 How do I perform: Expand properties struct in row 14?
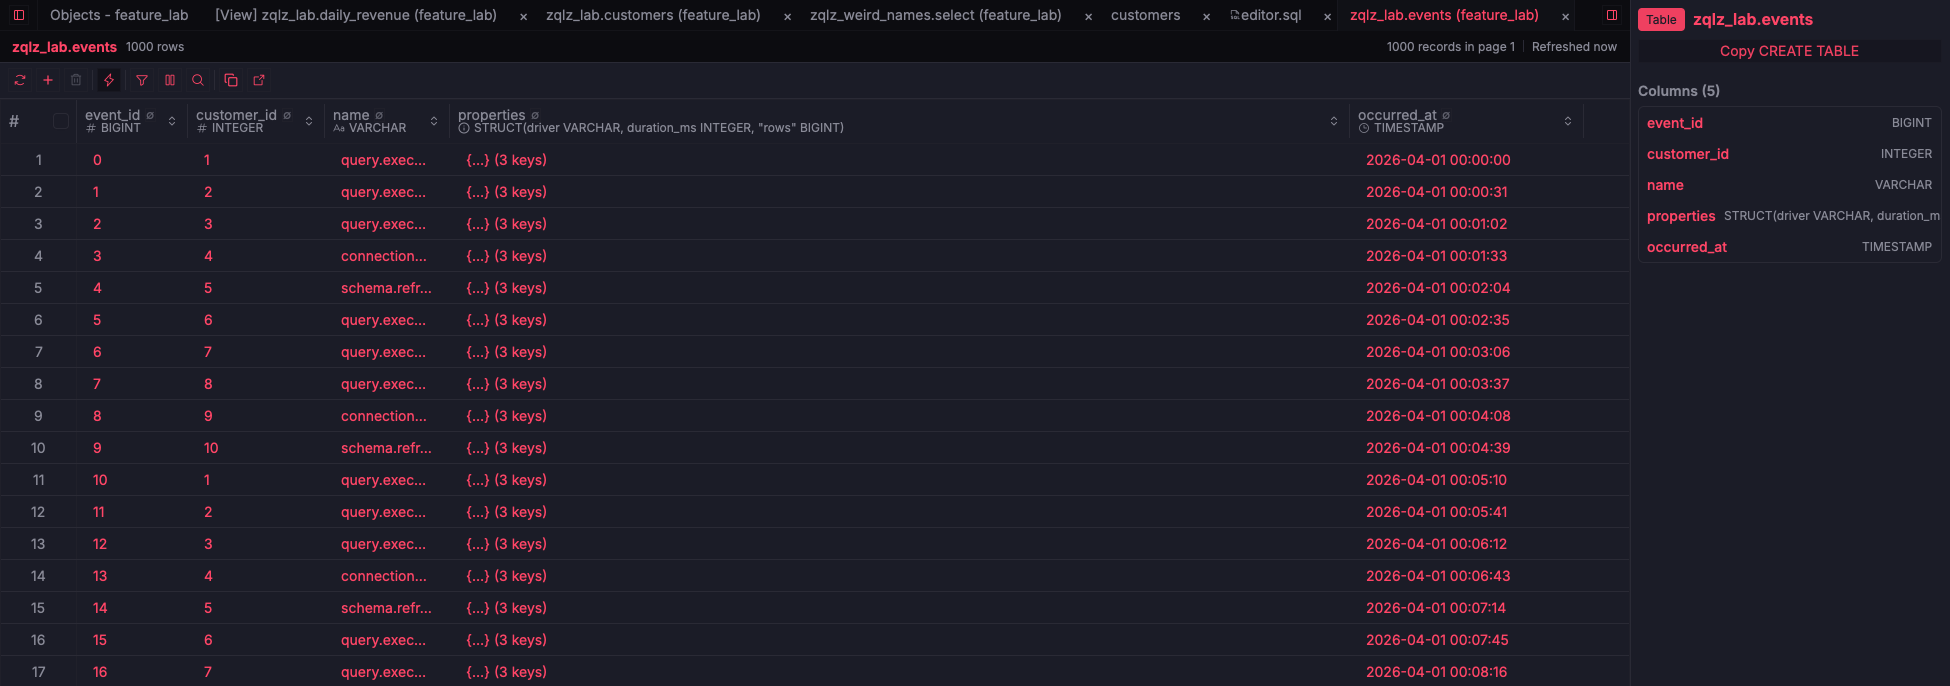point(506,576)
